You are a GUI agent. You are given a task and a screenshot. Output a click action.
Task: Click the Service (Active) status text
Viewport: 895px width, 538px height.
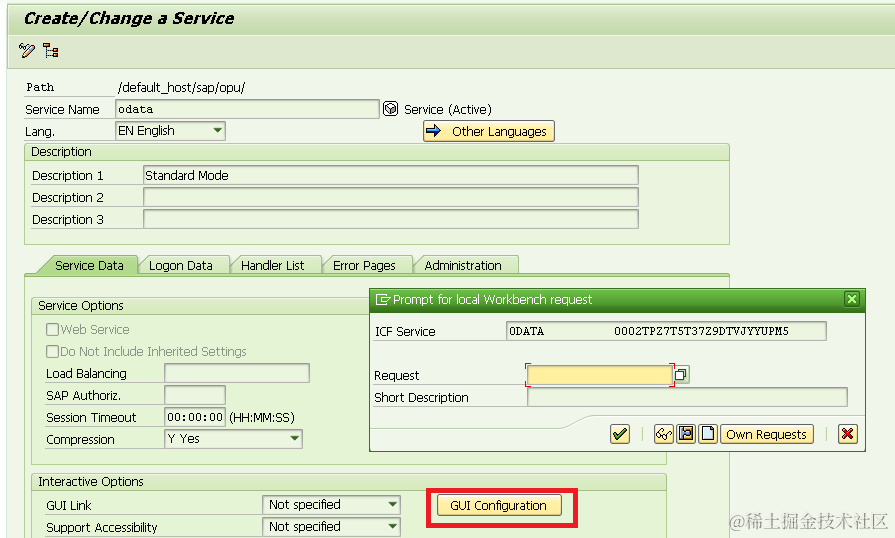pyautogui.click(x=448, y=109)
